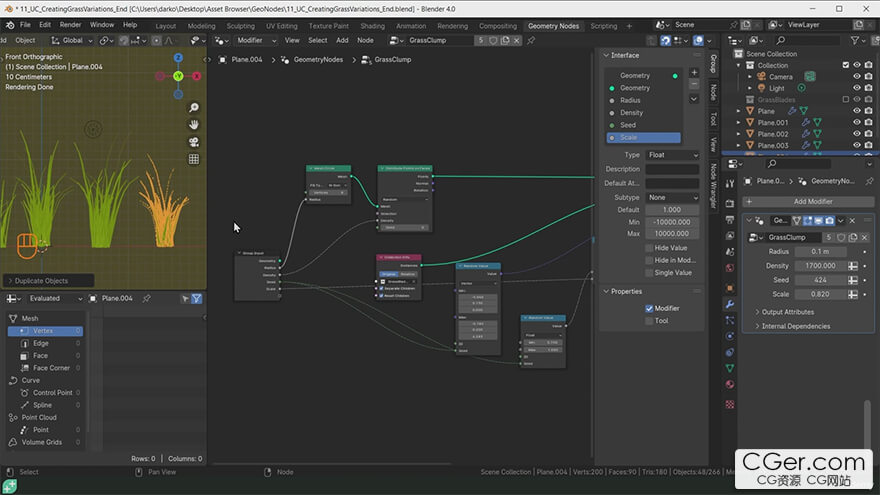Image resolution: width=880 pixels, height=495 pixels.
Task: Click the Default value 1.000 field
Action: (672, 210)
